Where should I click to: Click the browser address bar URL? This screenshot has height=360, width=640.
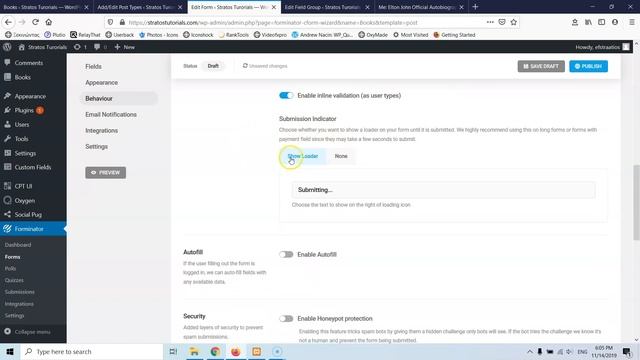(273, 22)
